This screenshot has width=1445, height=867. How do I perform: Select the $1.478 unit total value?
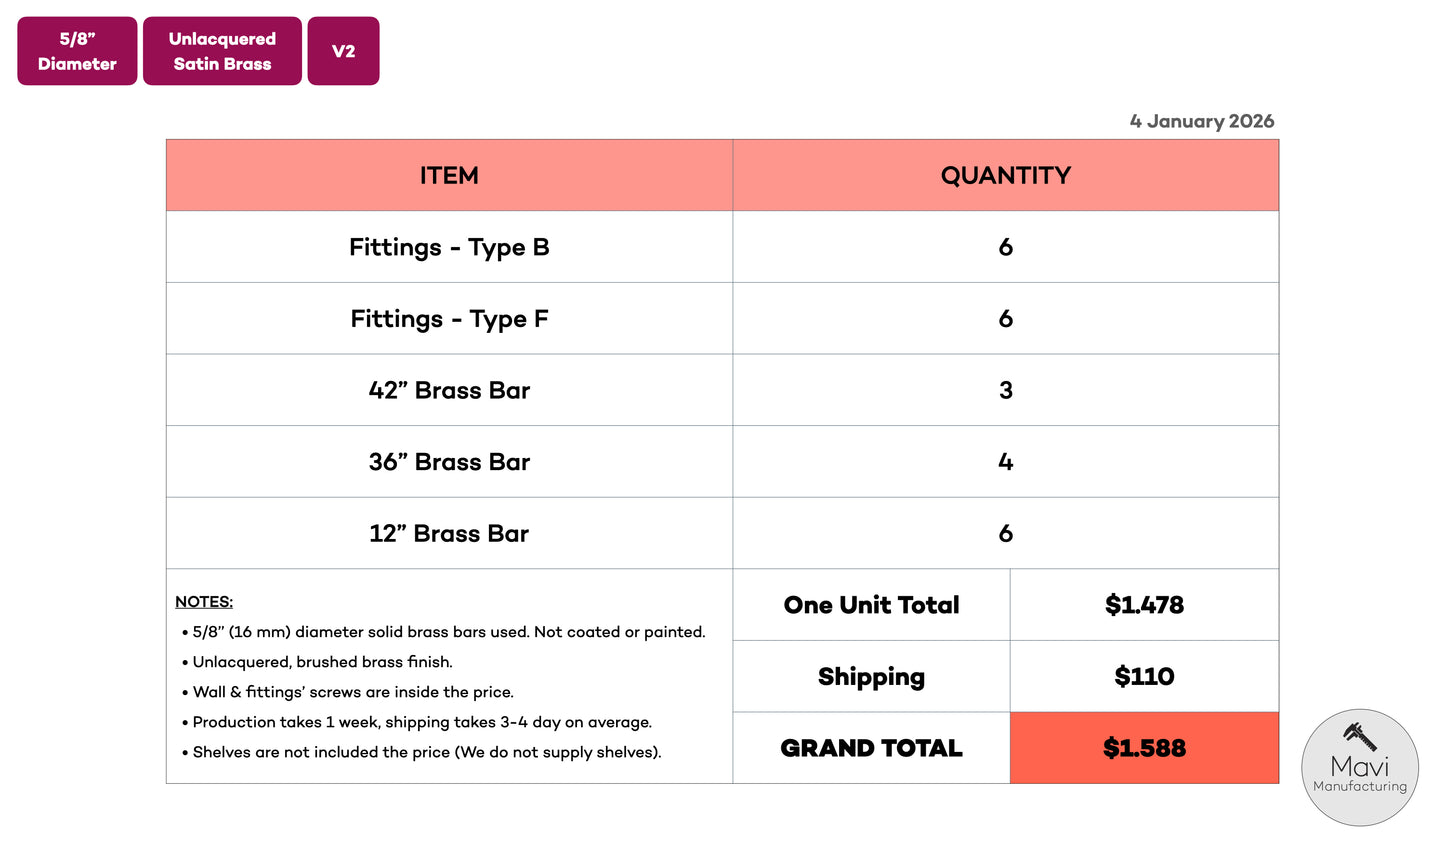1144,605
